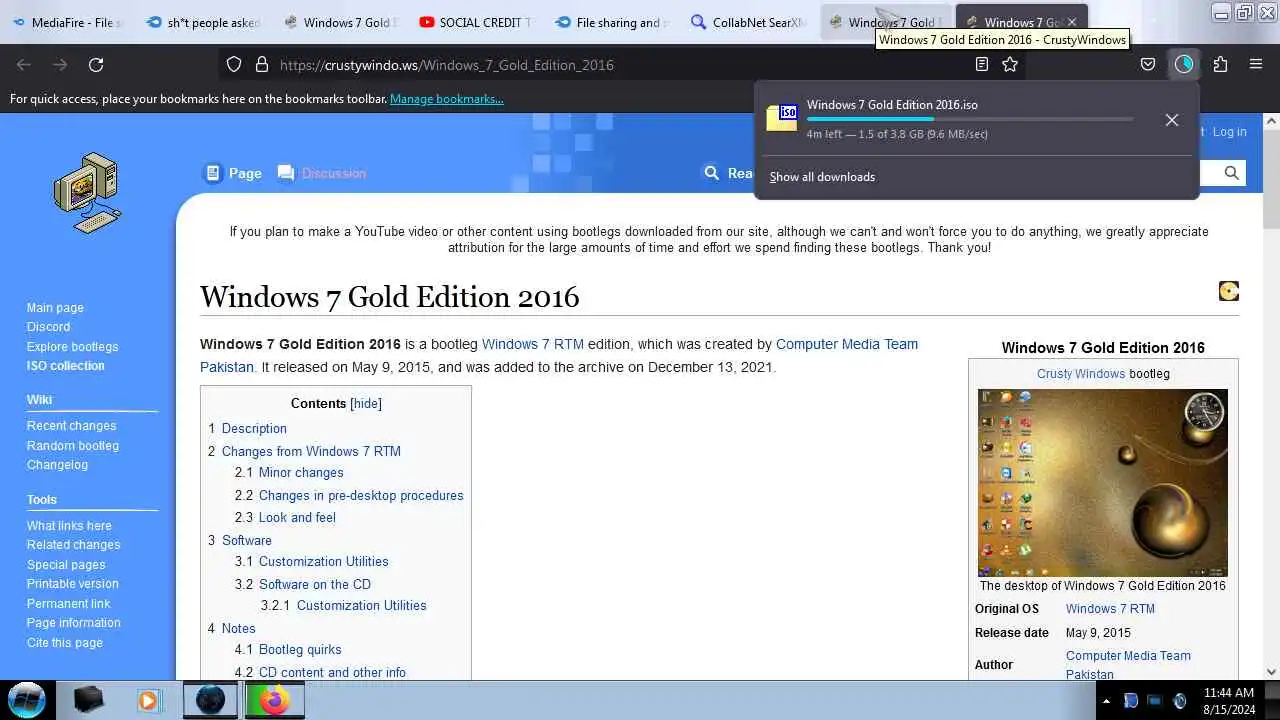Select the wiki Page tab

[234, 173]
